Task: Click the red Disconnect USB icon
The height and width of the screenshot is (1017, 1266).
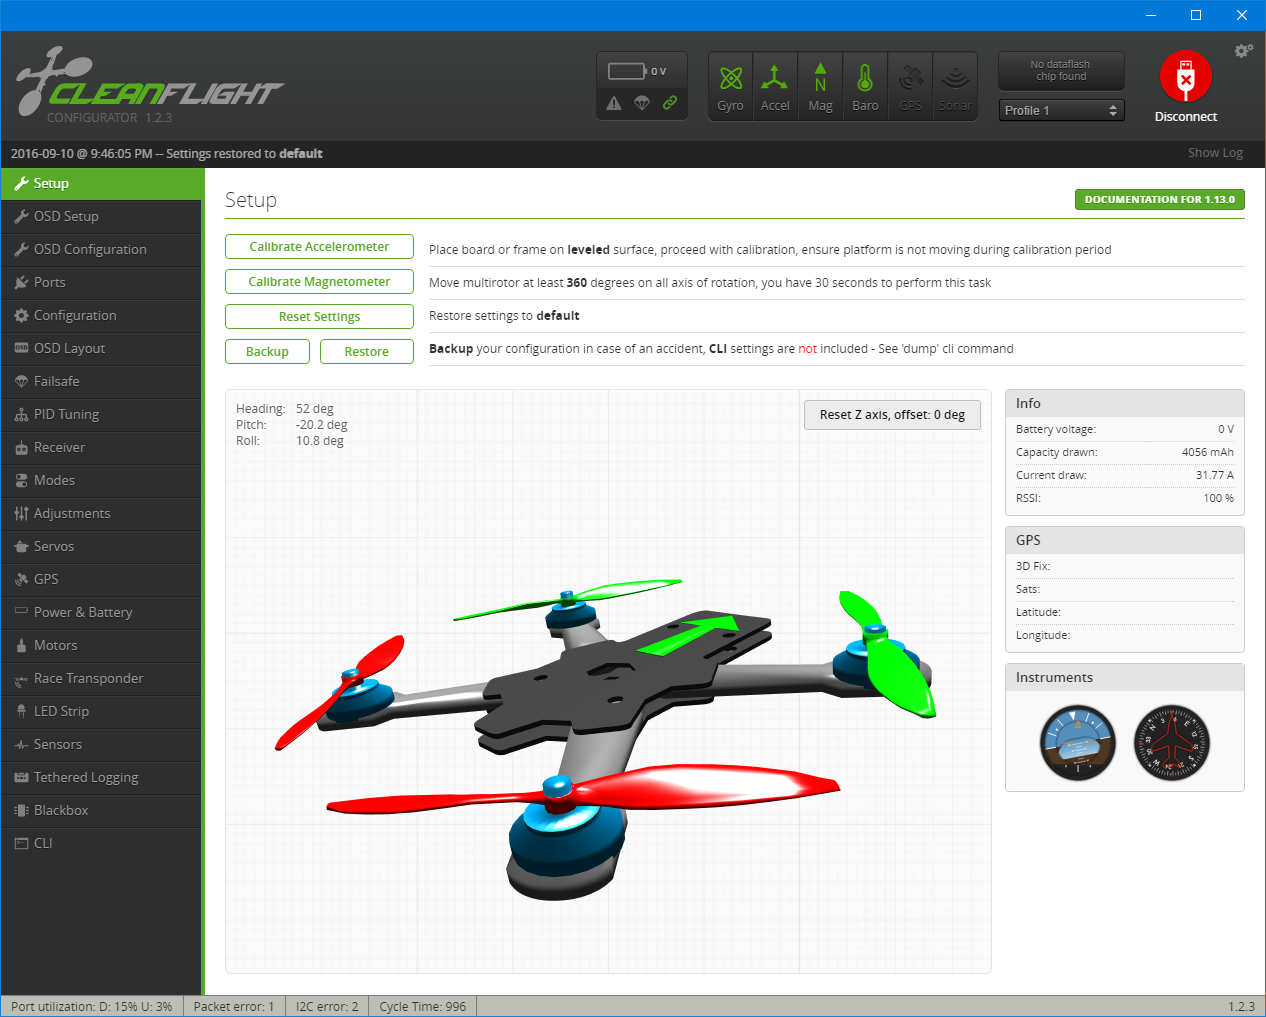Action: pyautogui.click(x=1186, y=76)
